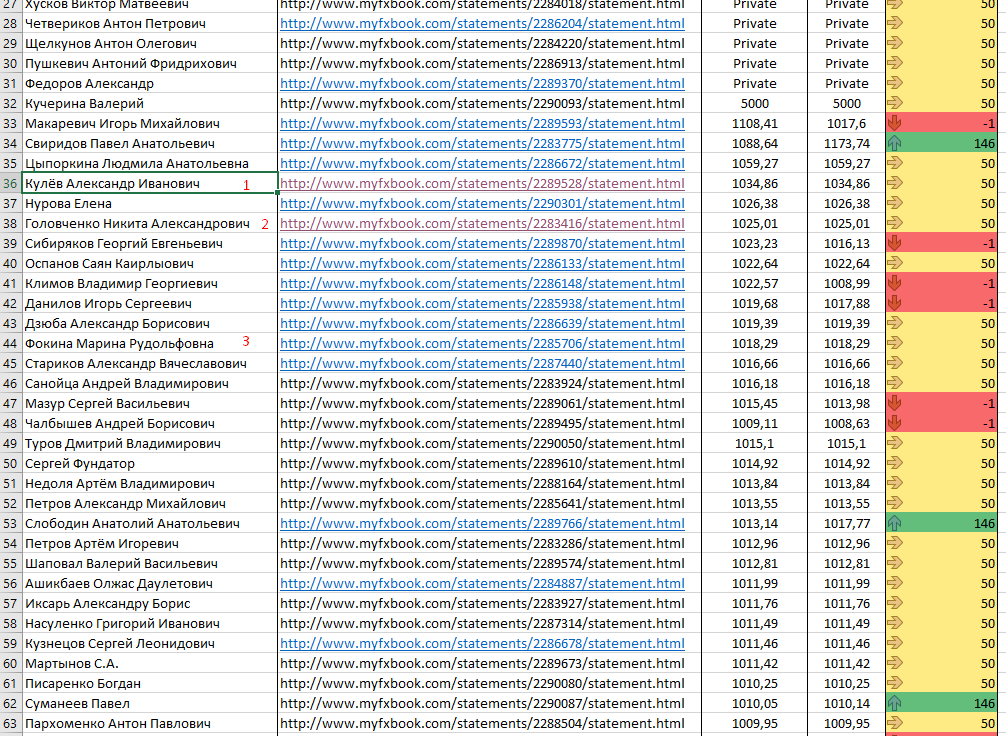The width and height of the screenshot is (1006, 736).
Task: Open statement link 2289593 for Макаревич Игорь
Action: click(482, 123)
